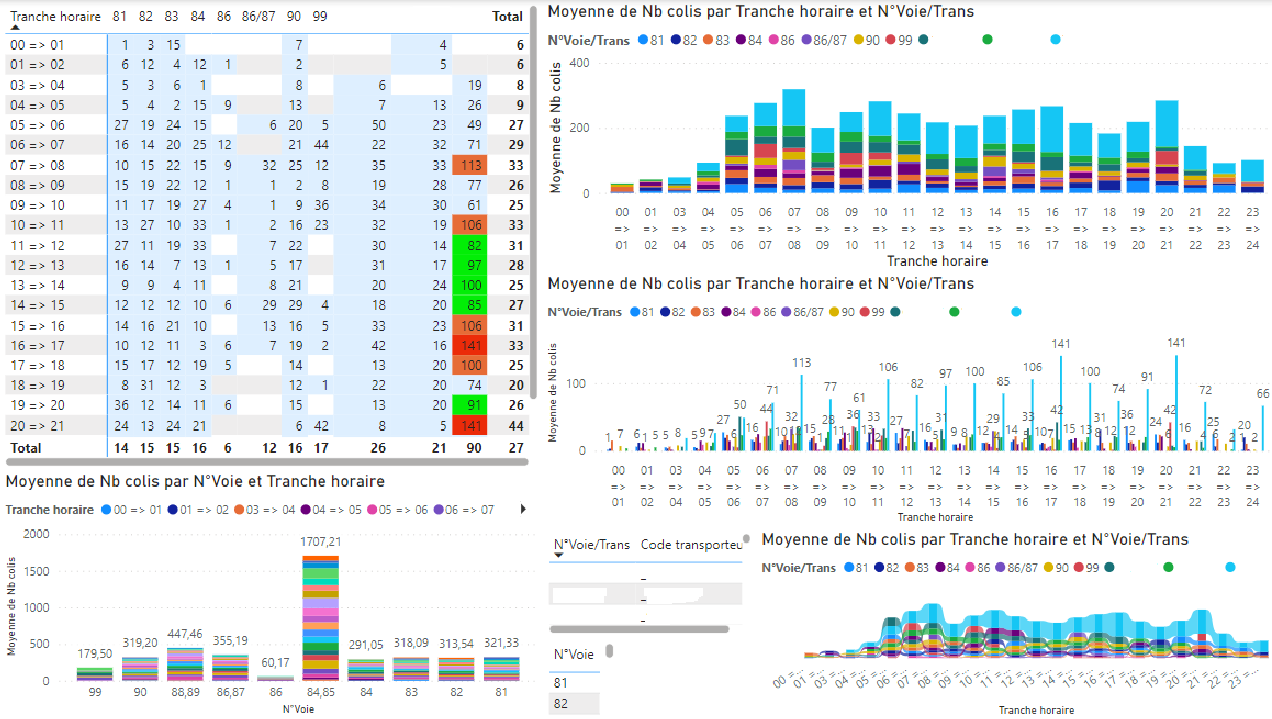
Task: Click data label 1707,21 in N°Voie chart
Action: click(321, 542)
